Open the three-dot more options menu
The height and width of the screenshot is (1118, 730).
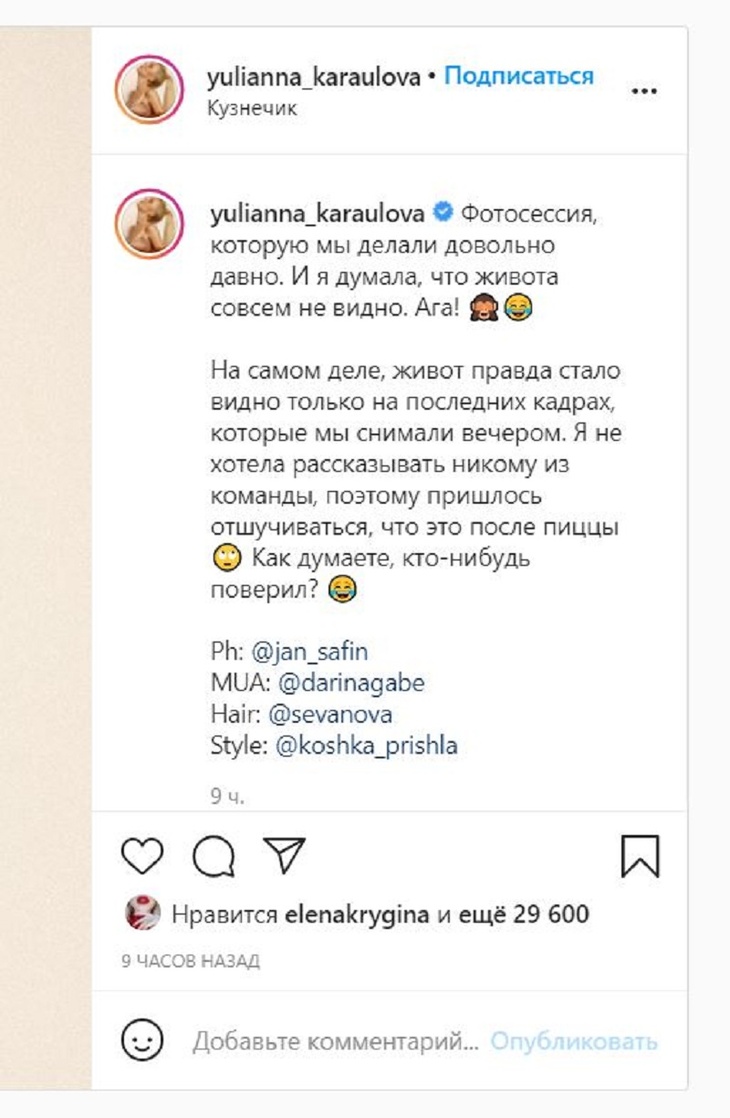tap(644, 91)
